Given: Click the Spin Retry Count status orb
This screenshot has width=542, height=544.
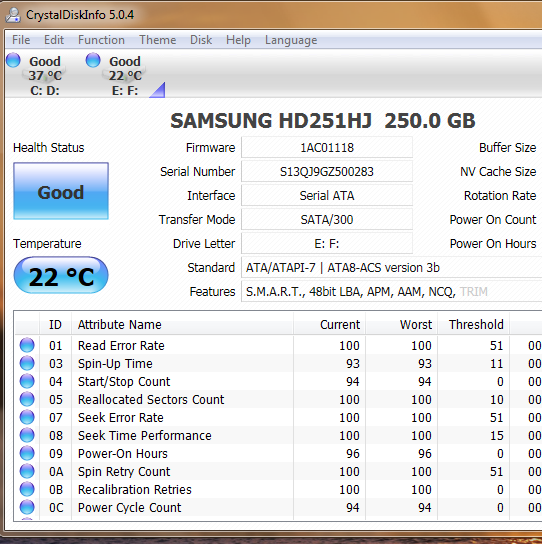Looking at the screenshot, I should coord(27,471).
